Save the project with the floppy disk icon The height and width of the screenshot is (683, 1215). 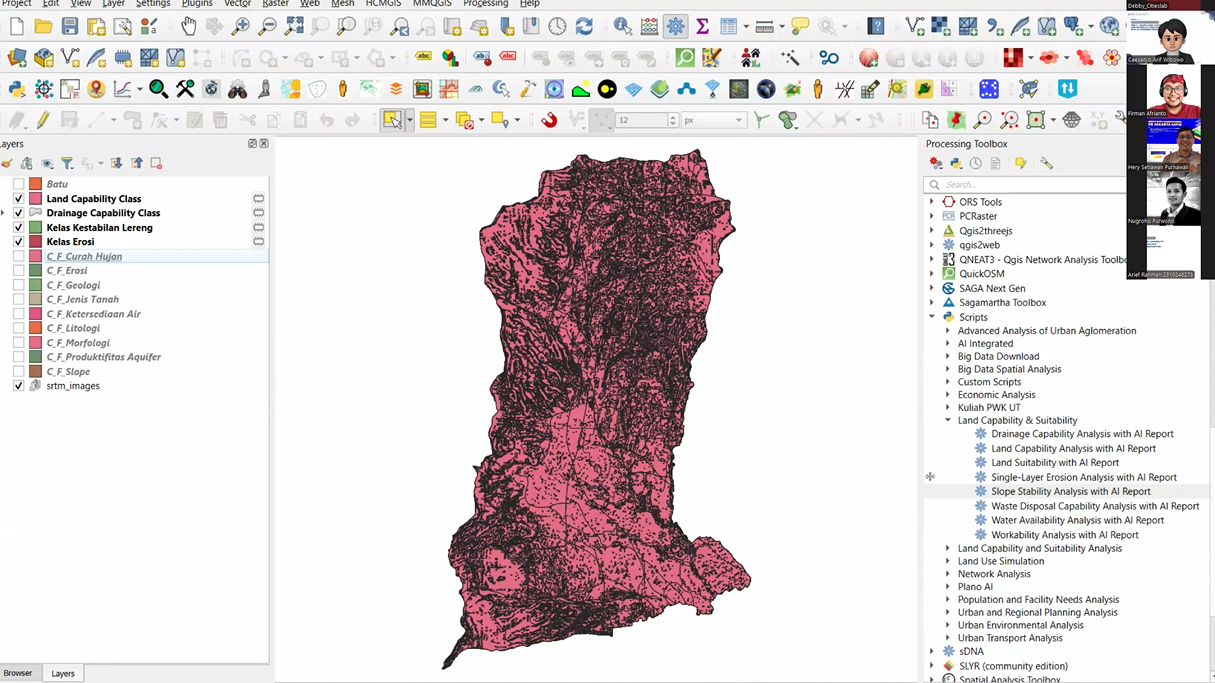(70, 27)
